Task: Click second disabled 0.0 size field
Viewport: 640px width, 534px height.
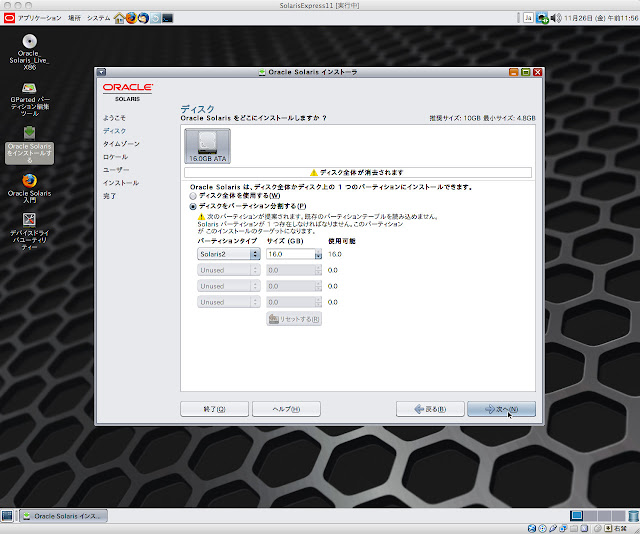Action: coord(291,286)
